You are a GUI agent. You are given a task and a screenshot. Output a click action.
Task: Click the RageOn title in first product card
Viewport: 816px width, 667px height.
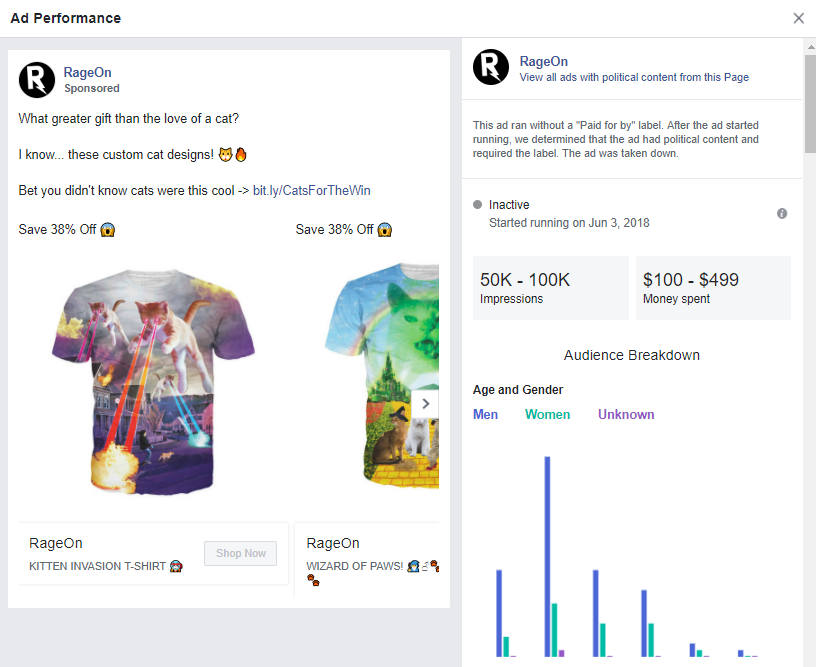click(x=56, y=543)
